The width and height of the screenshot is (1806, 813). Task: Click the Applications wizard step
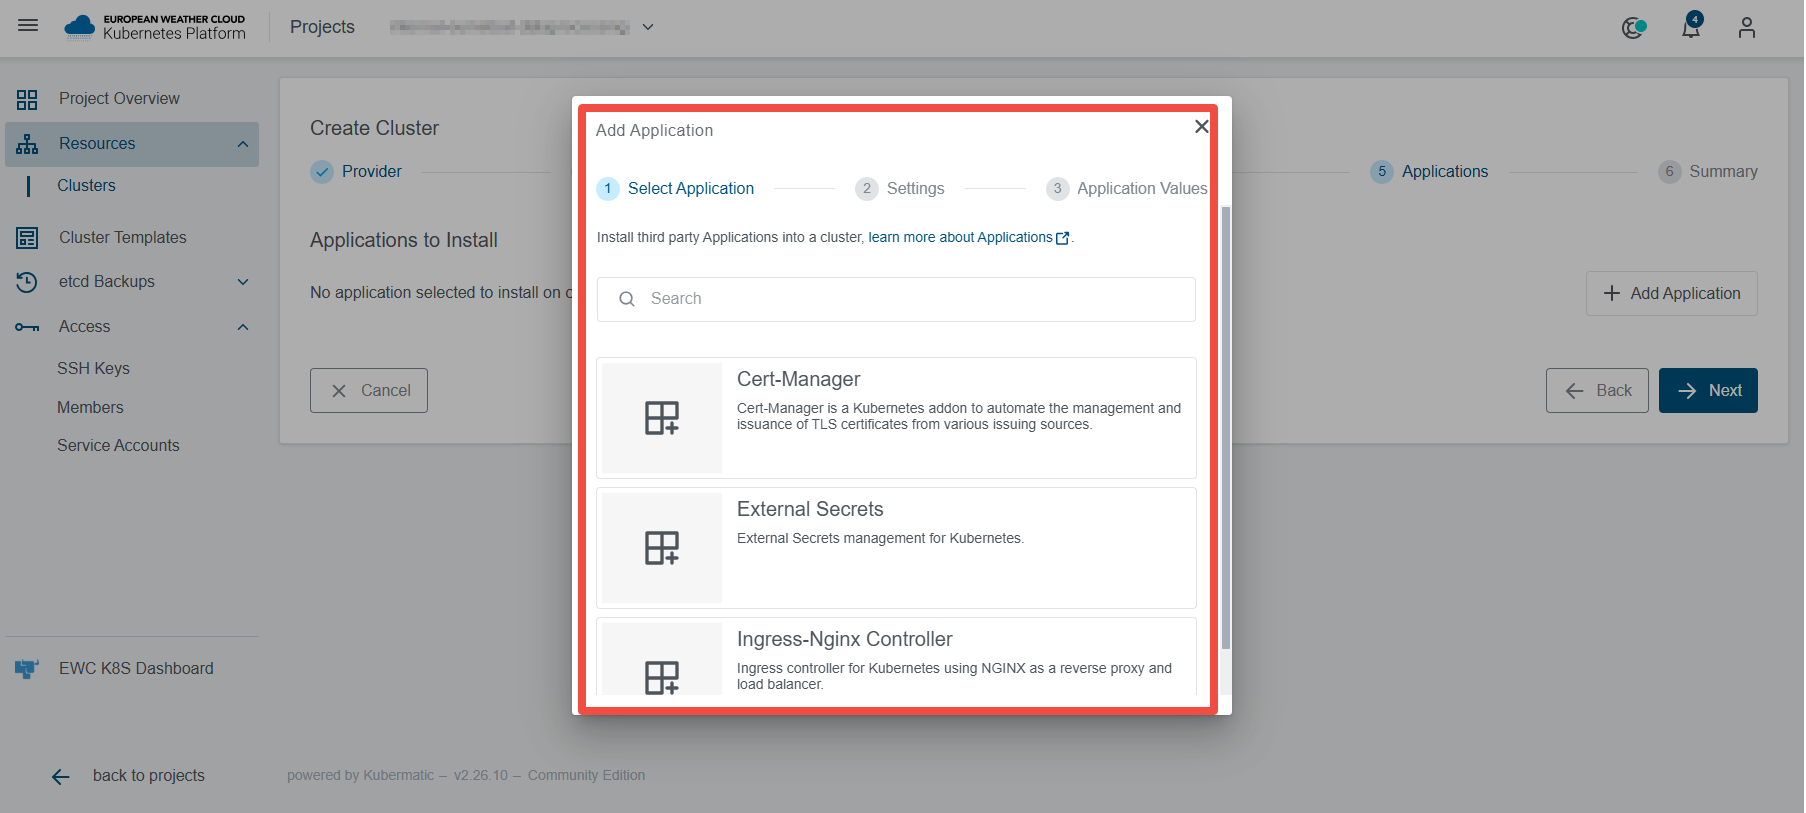point(1429,172)
